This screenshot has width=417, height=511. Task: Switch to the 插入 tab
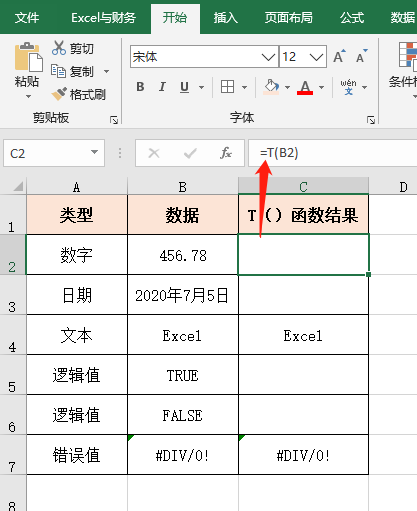(x=226, y=18)
